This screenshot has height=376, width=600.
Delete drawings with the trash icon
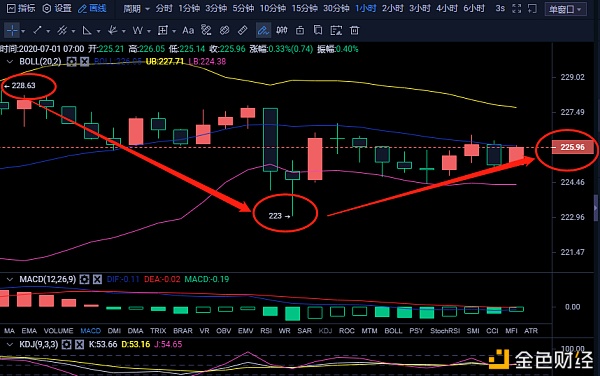click(354, 30)
